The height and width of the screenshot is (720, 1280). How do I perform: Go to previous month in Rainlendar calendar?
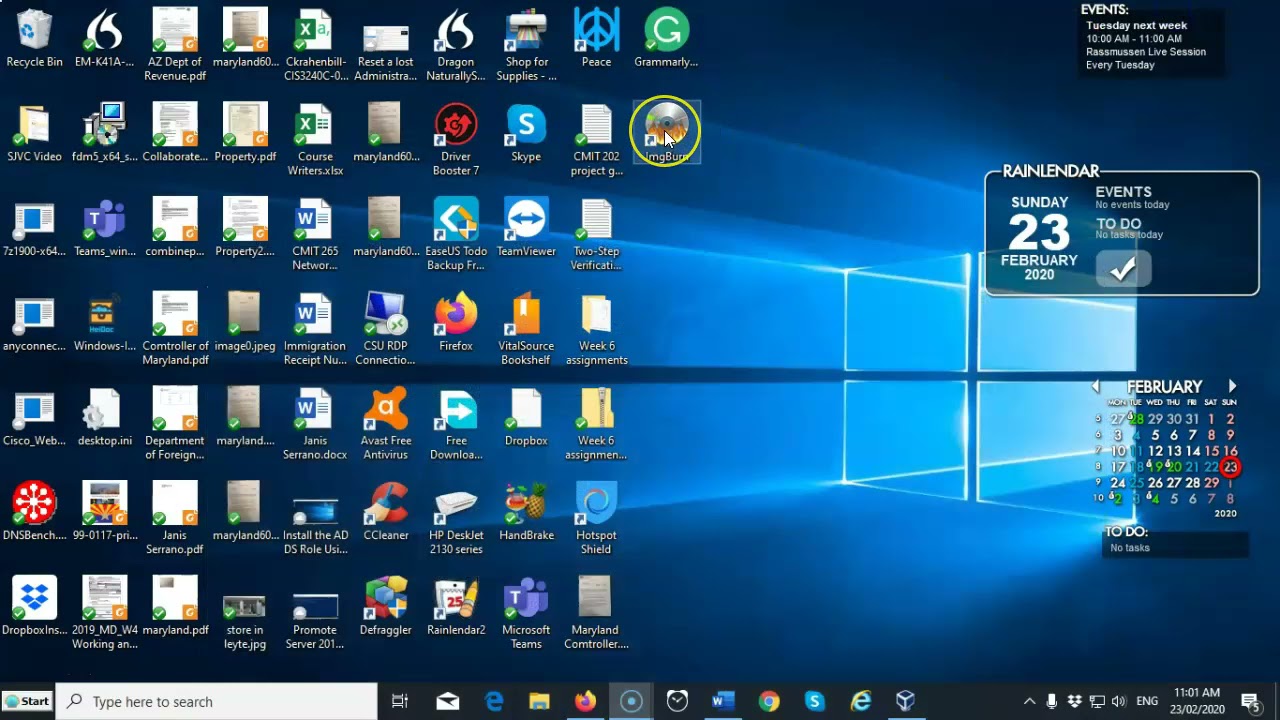(1096, 386)
